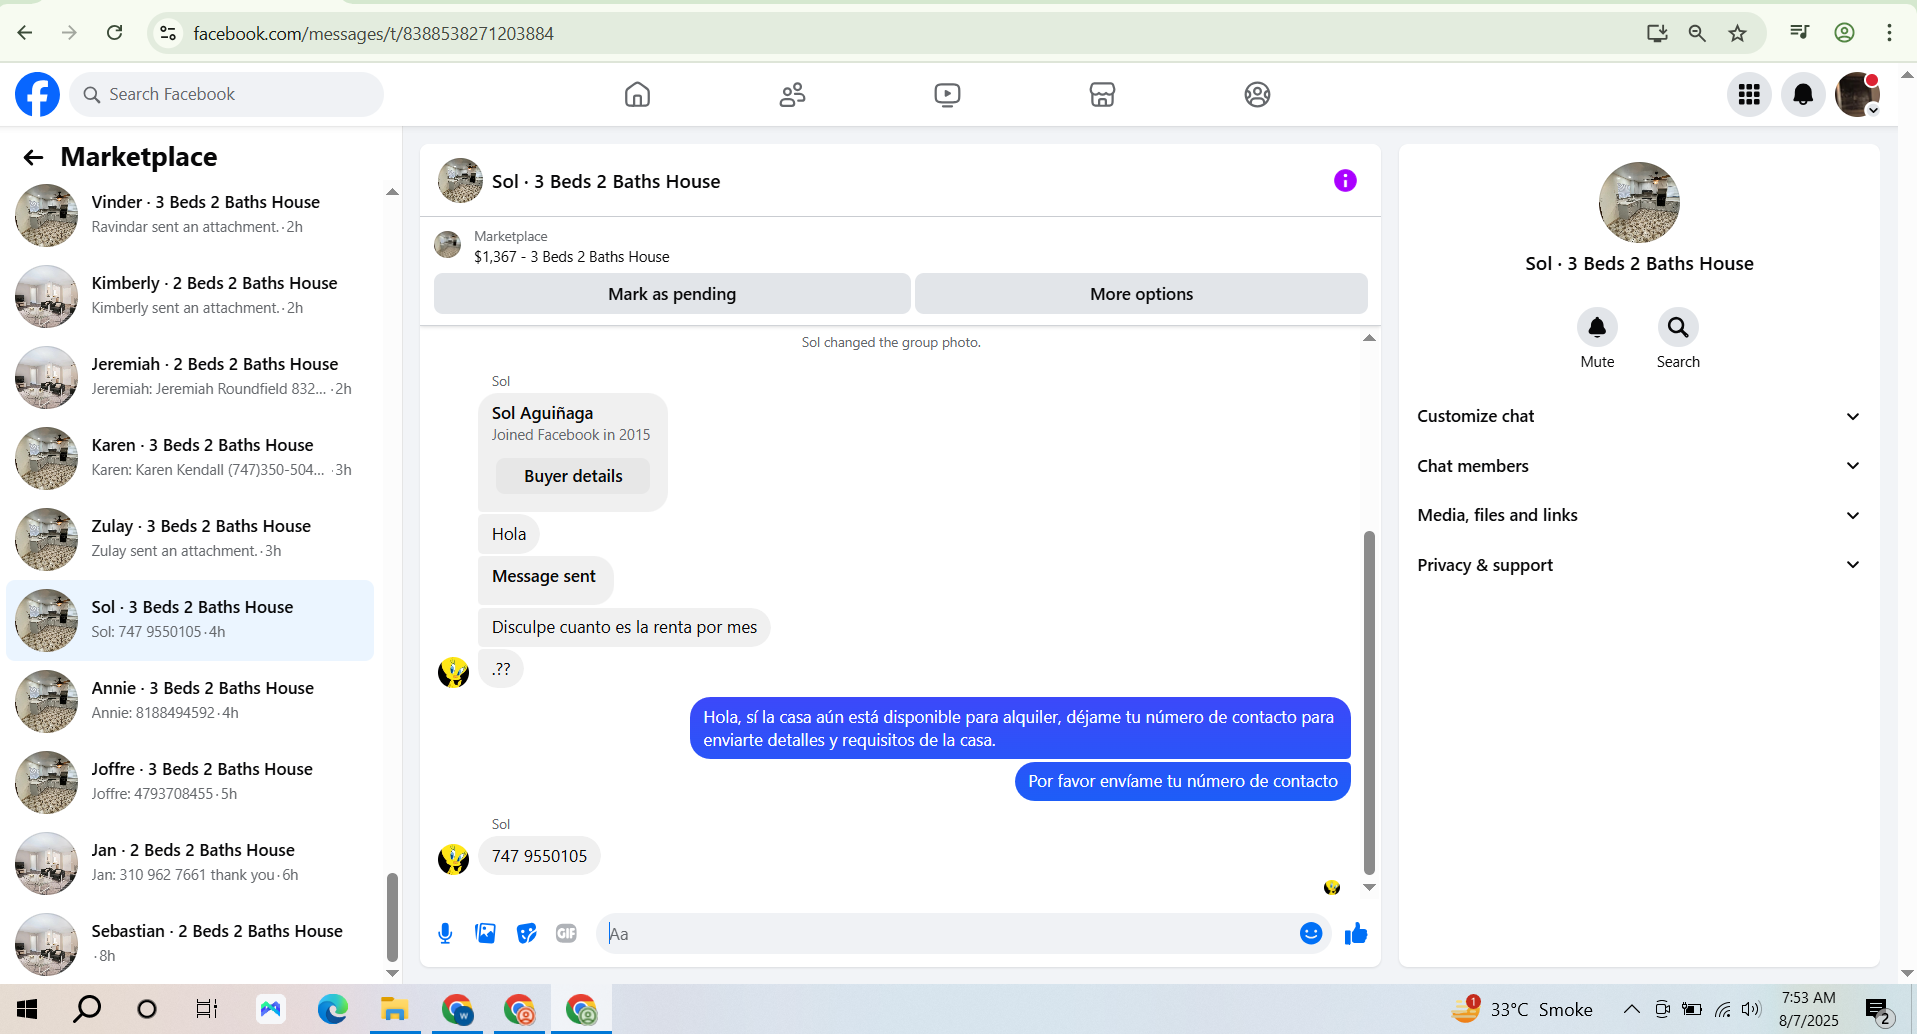Viewport: 1917px width, 1034px height.
Task: Open the emoji picker smiley icon
Action: [1311, 933]
